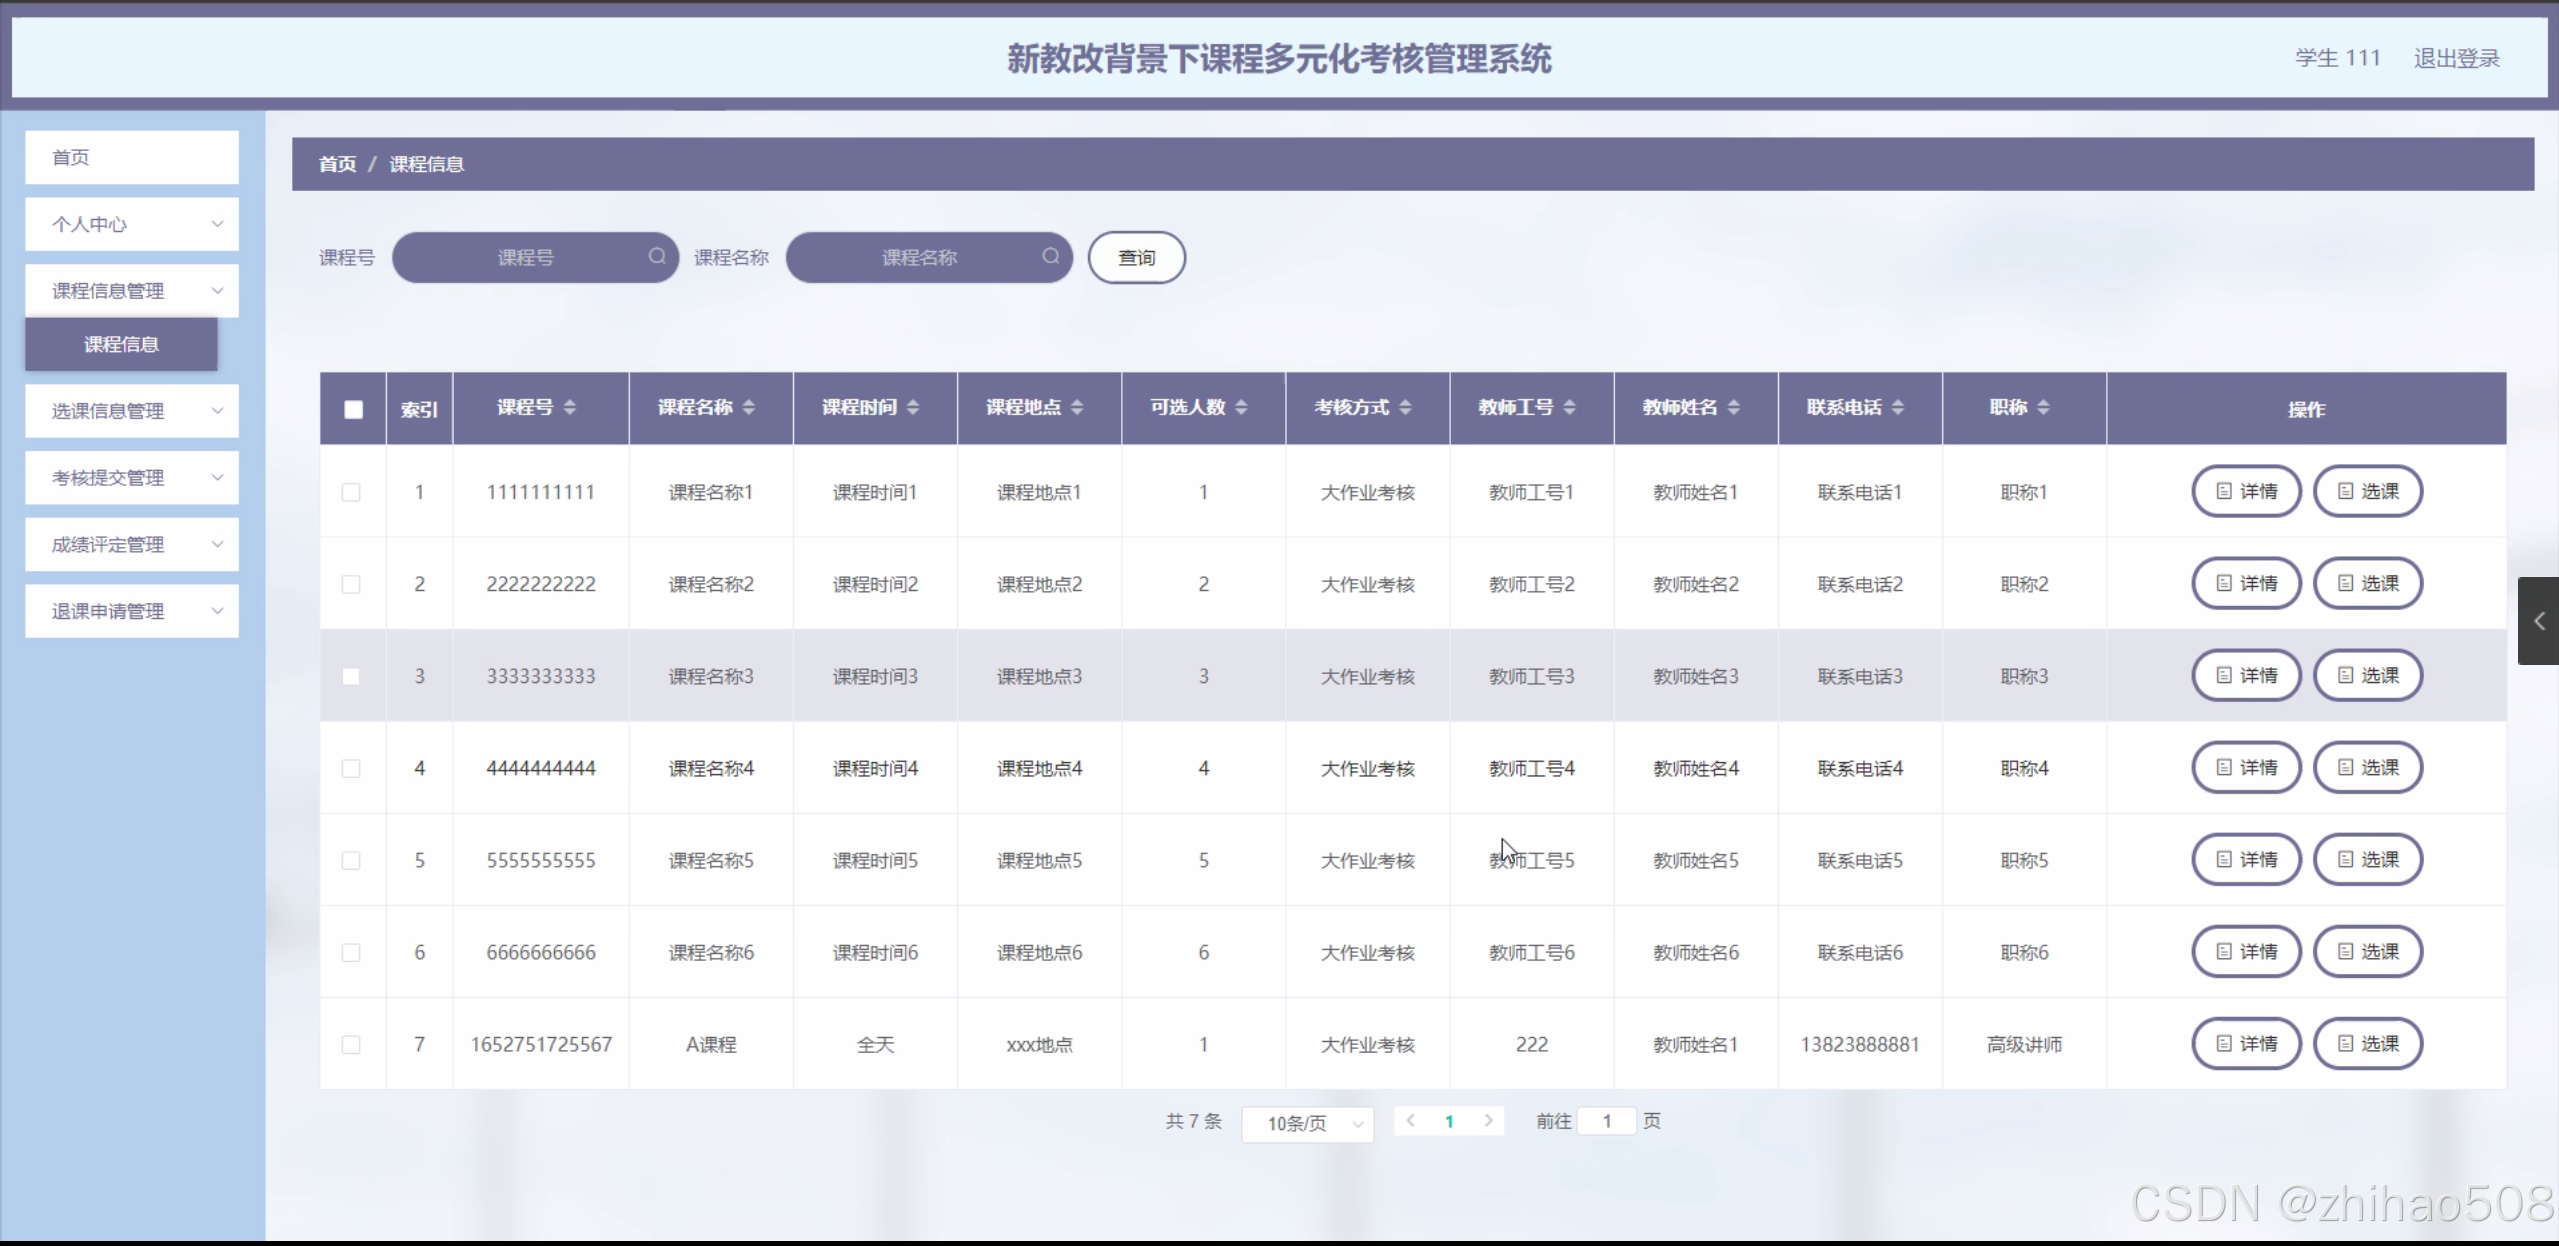Go to next page arrow
Screen dimensions: 2559x1246
click(1488, 1121)
